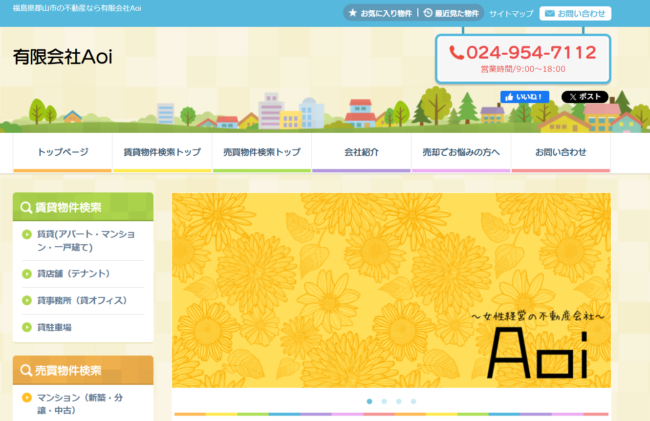Select the first slideshow dot
Screen dimensions: 650x421
pyautogui.click(x=369, y=401)
